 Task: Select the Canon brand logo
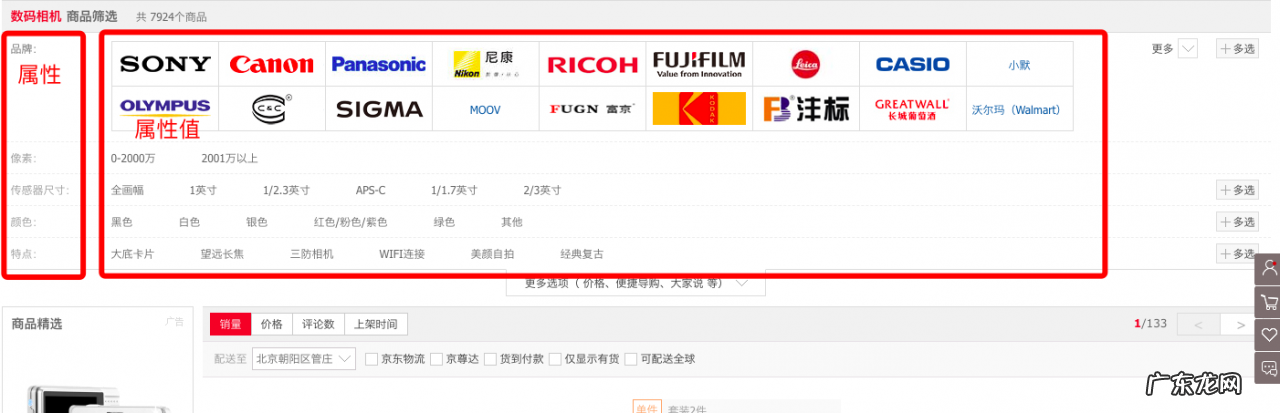tap(272, 64)
